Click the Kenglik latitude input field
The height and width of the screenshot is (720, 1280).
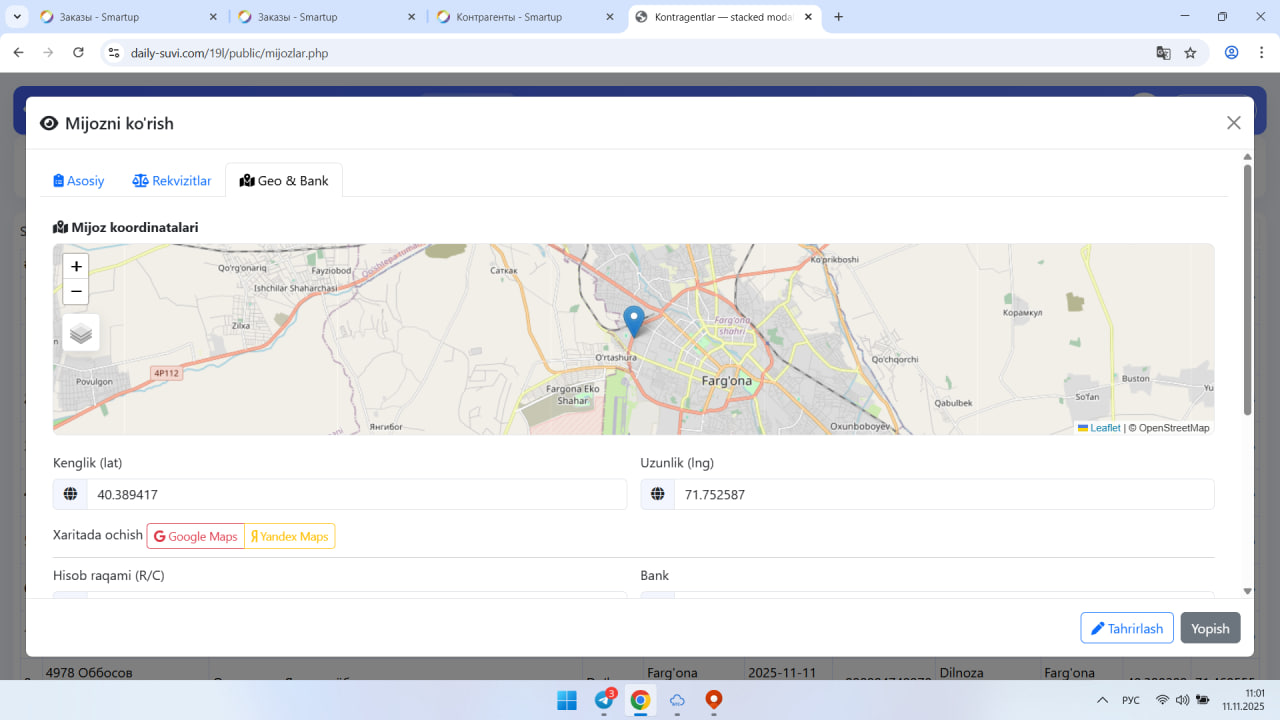(x=356, y=494)
